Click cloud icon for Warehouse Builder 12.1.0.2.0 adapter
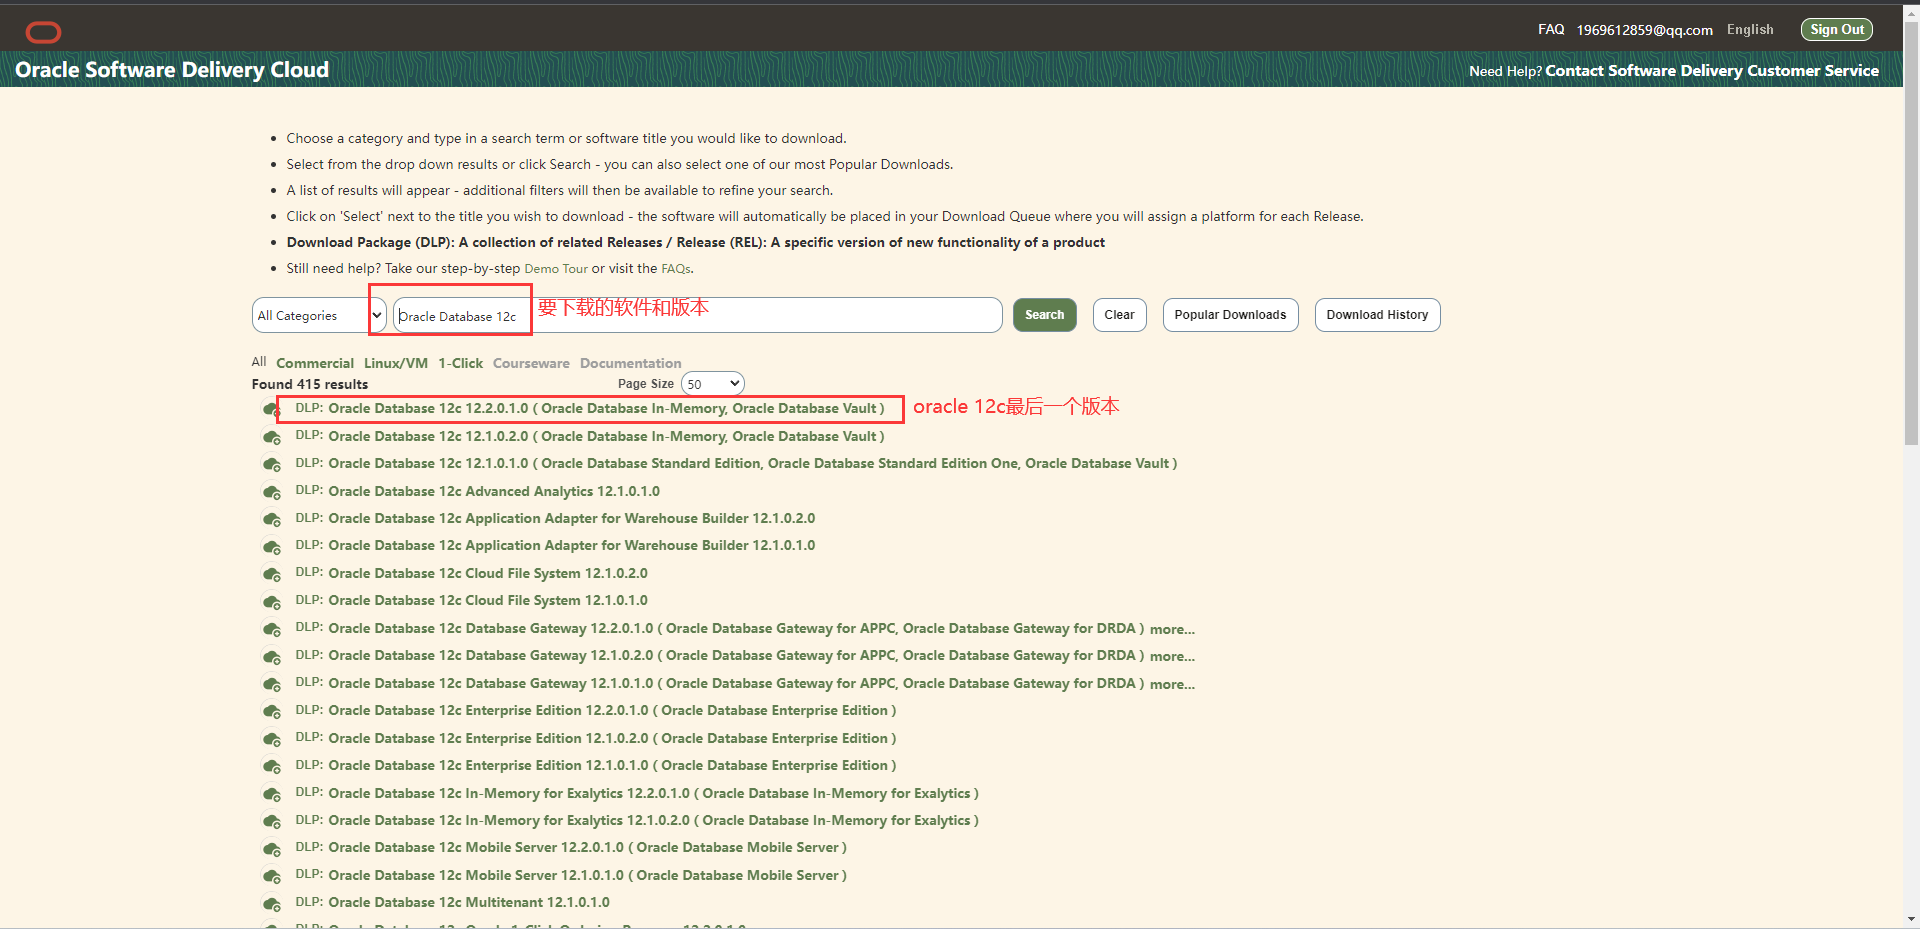 [271, 519]
